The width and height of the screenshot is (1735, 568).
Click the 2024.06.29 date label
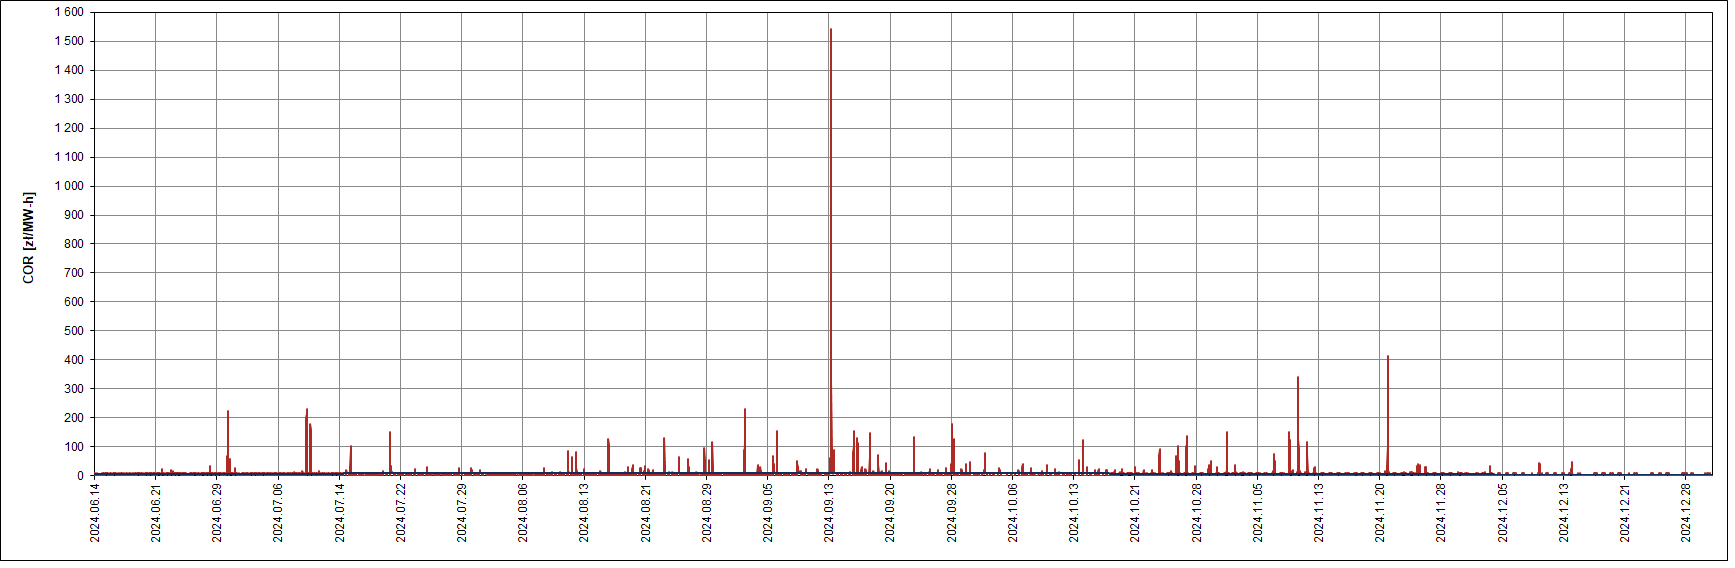coord(217,513)
